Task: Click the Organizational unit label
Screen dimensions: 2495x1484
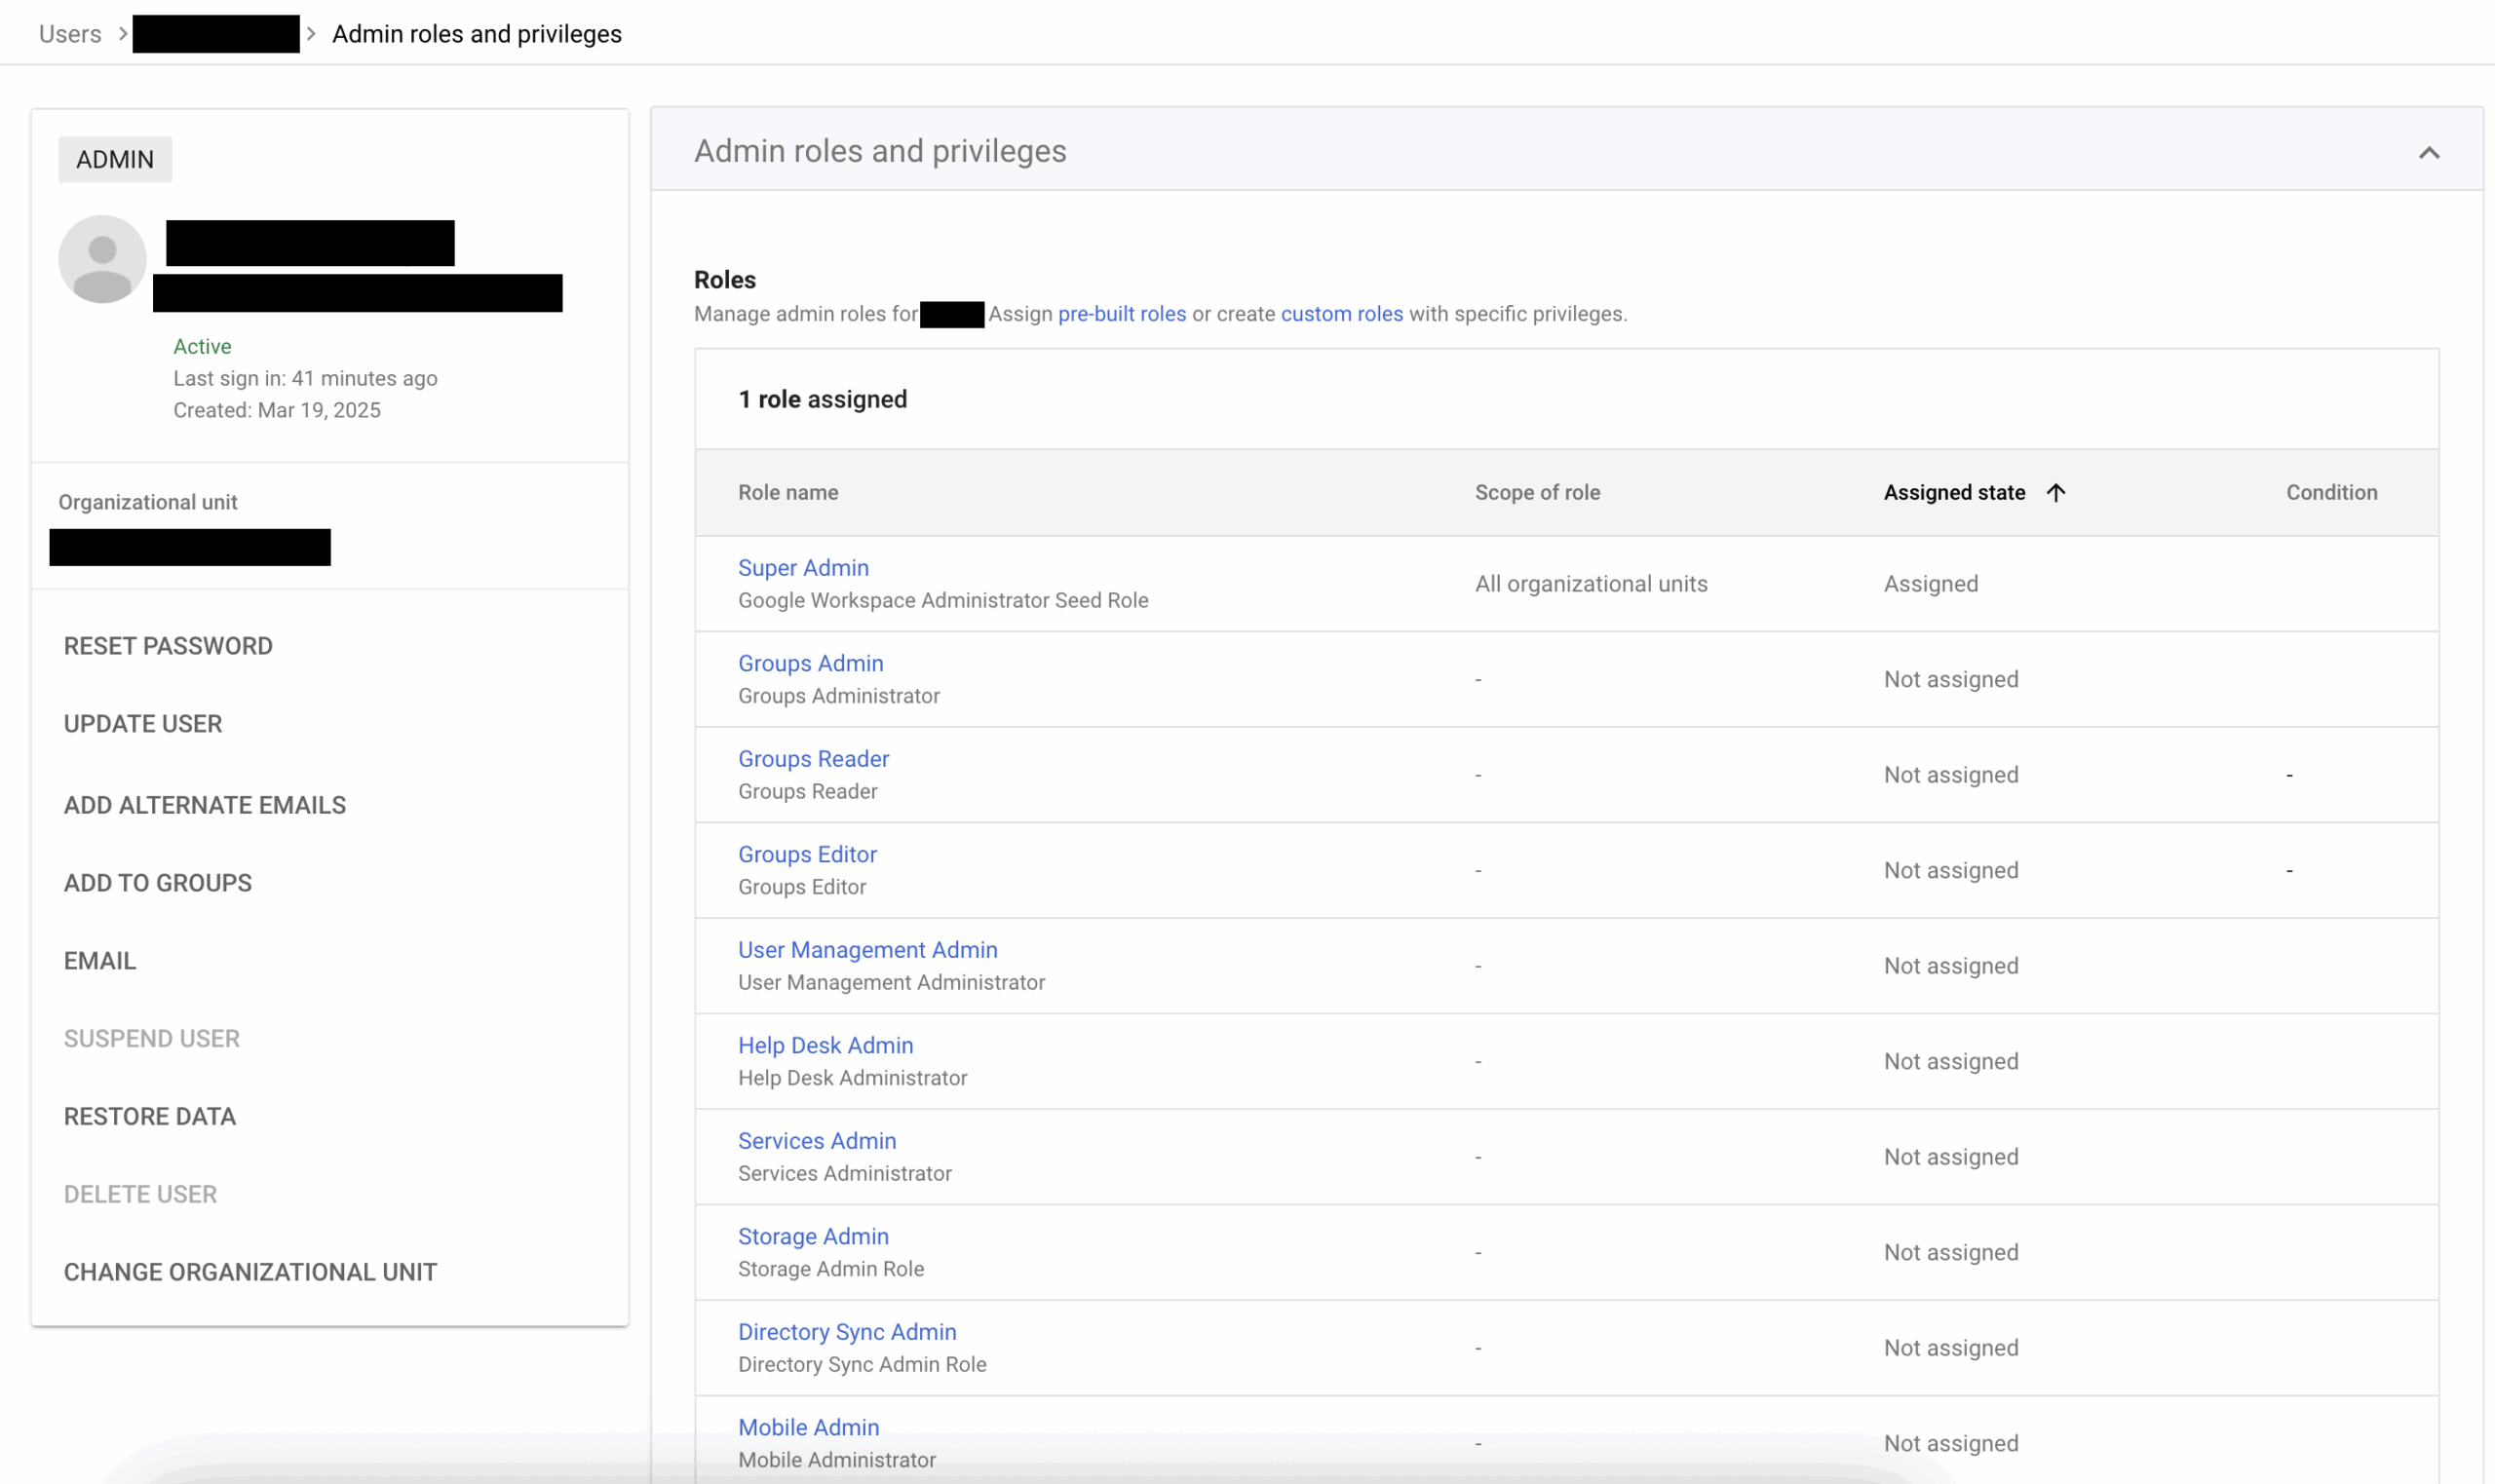Action: coord(148,502)
